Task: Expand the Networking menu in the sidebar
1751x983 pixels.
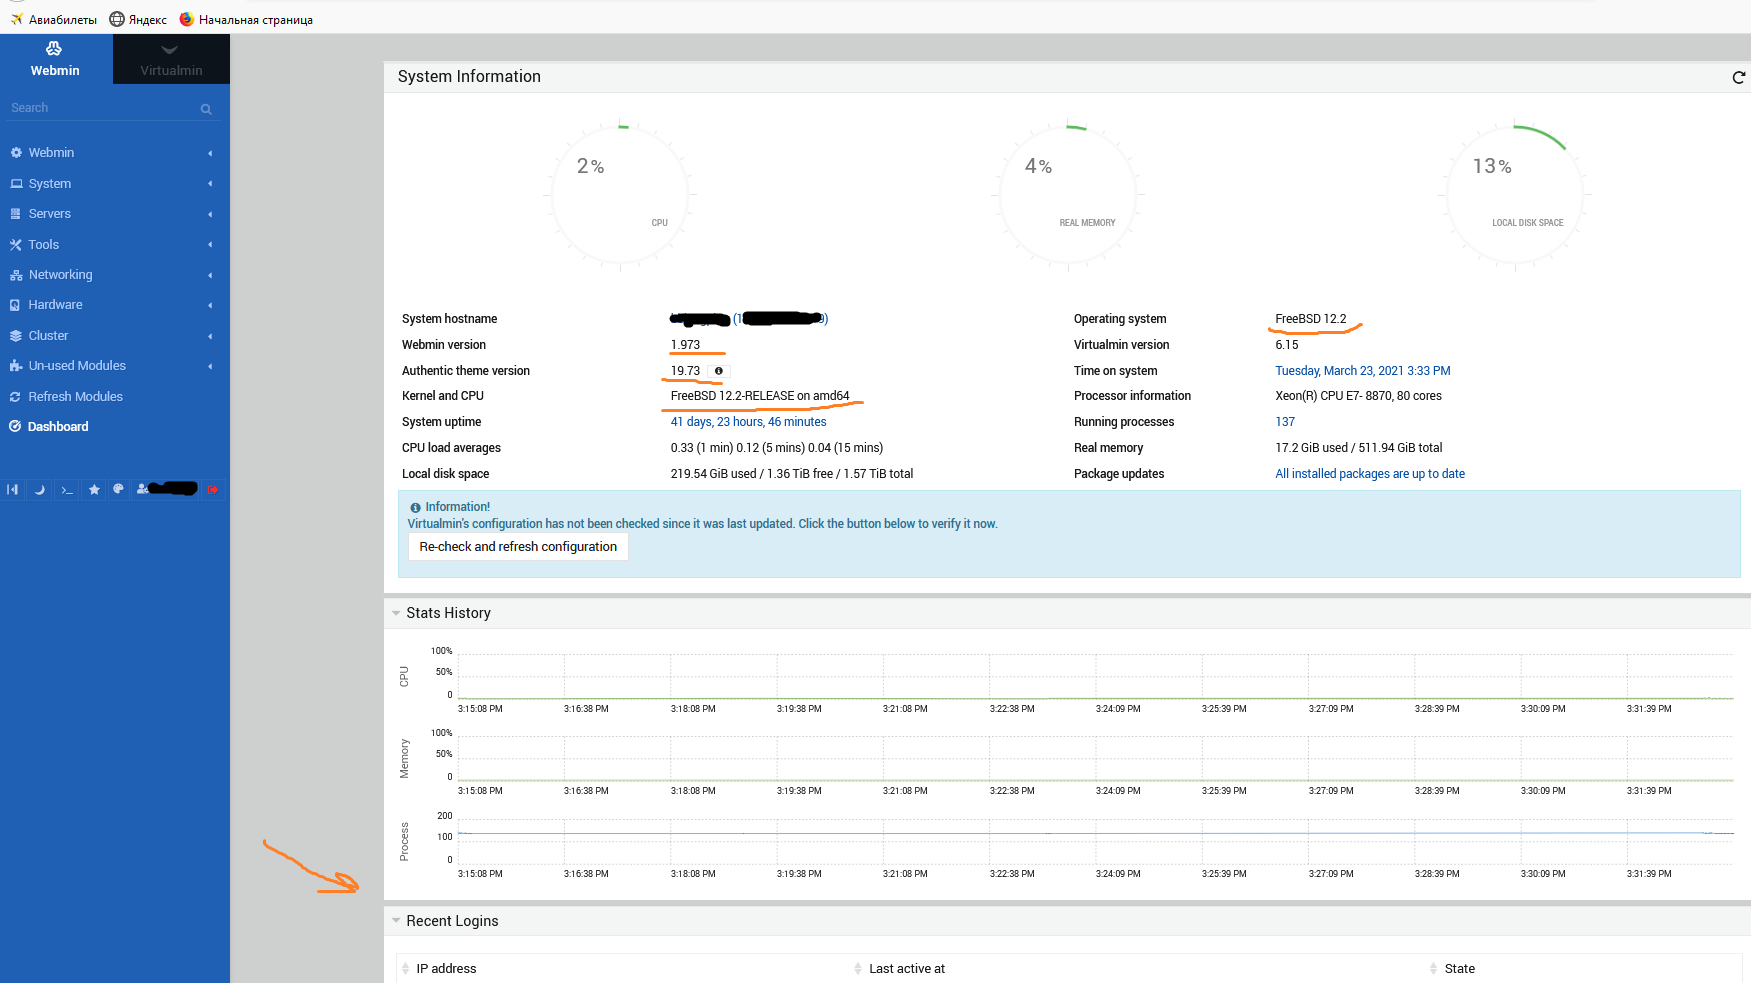Action: click(60, 275)
